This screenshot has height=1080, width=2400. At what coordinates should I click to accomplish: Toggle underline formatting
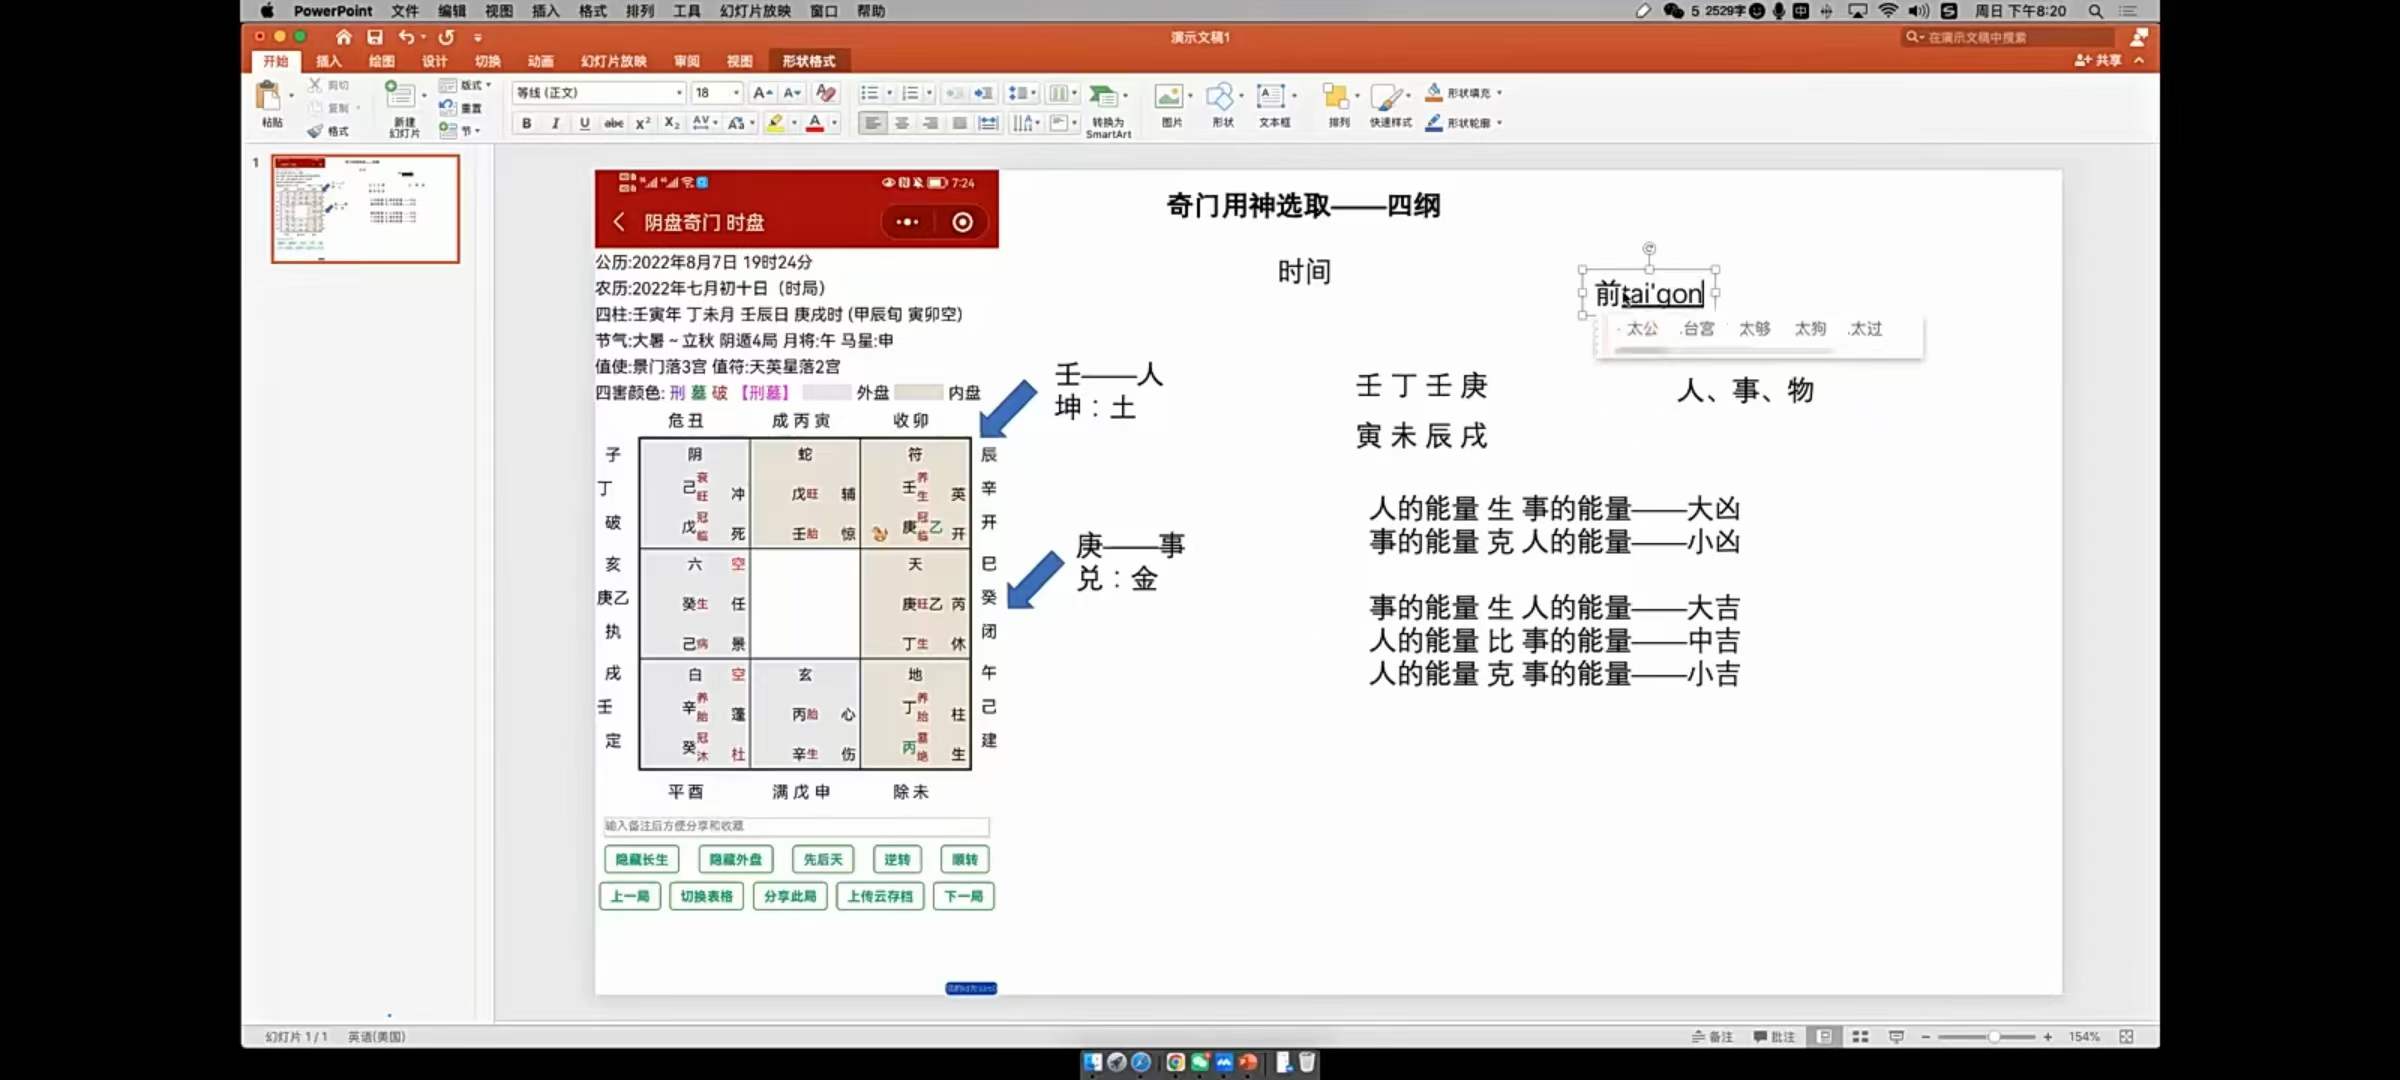tap(583, 123)
